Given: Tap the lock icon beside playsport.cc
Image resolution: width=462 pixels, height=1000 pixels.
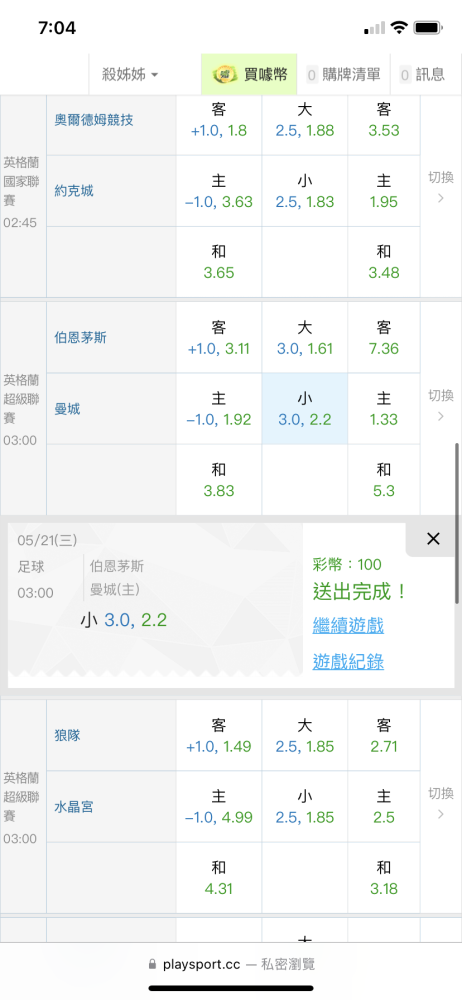Looking at the screenshot, I should tap(152, 964).
